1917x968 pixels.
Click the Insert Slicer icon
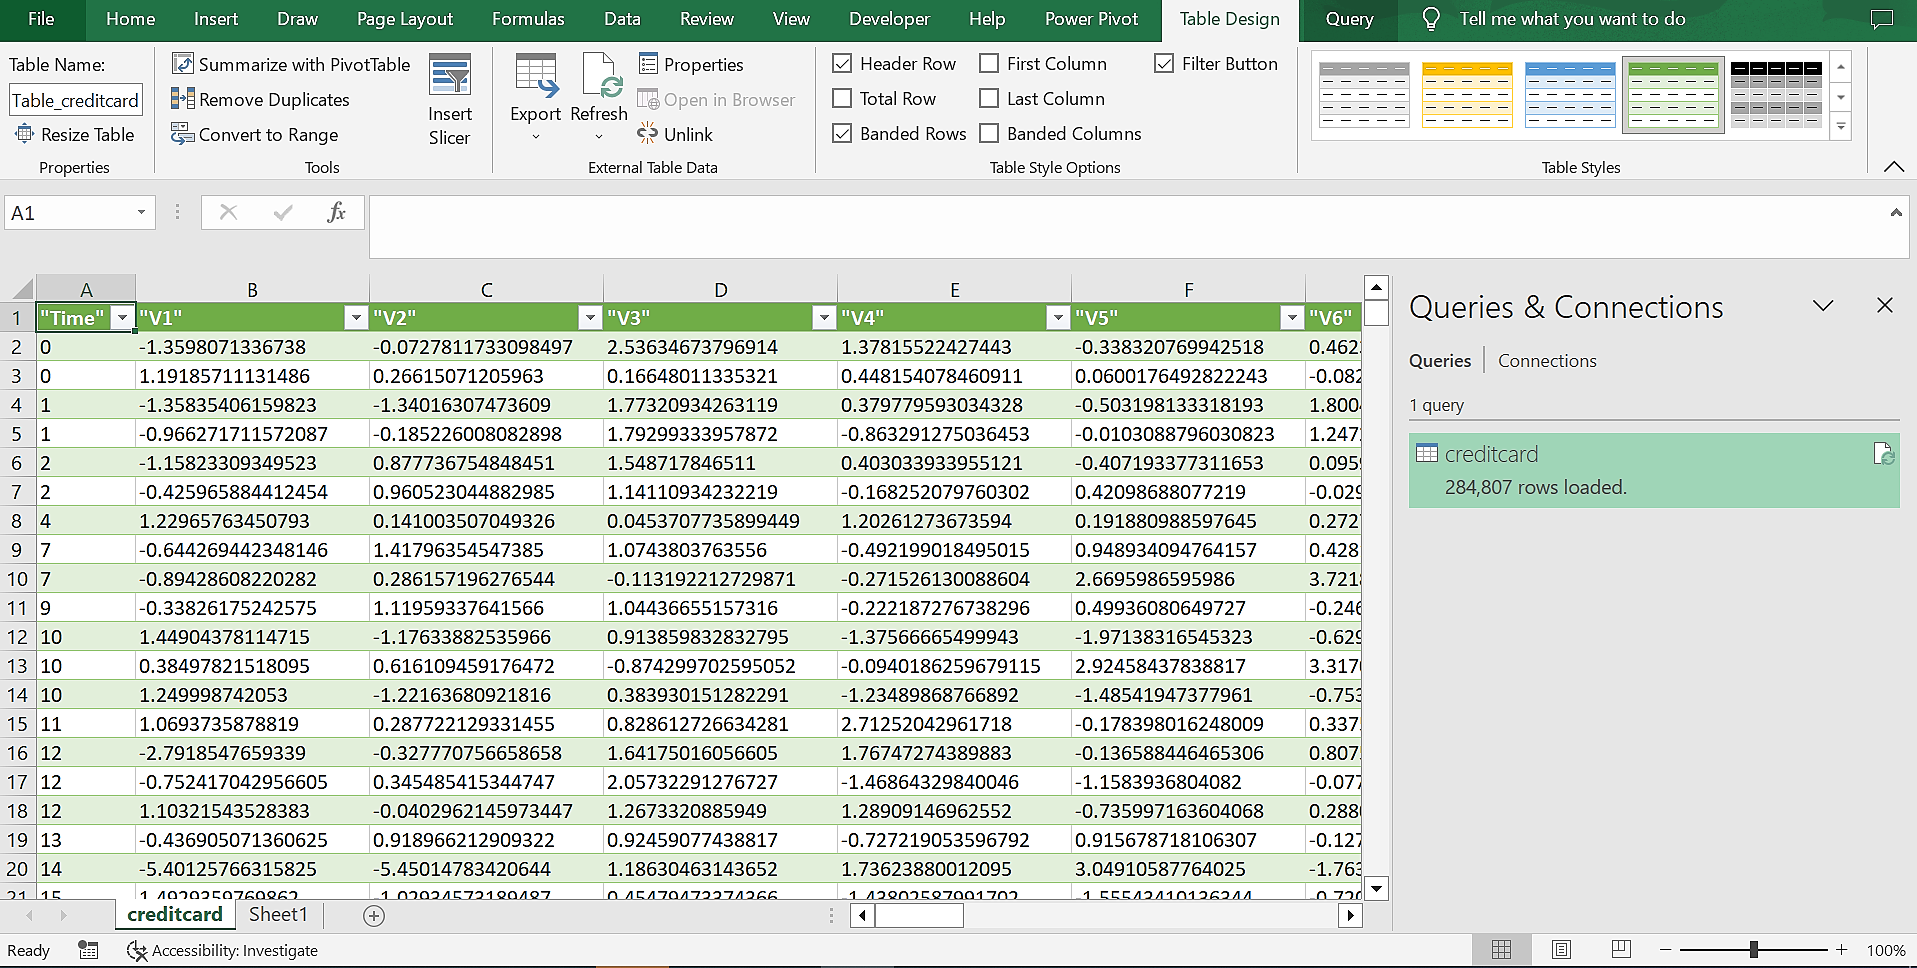tap(450, 76)
